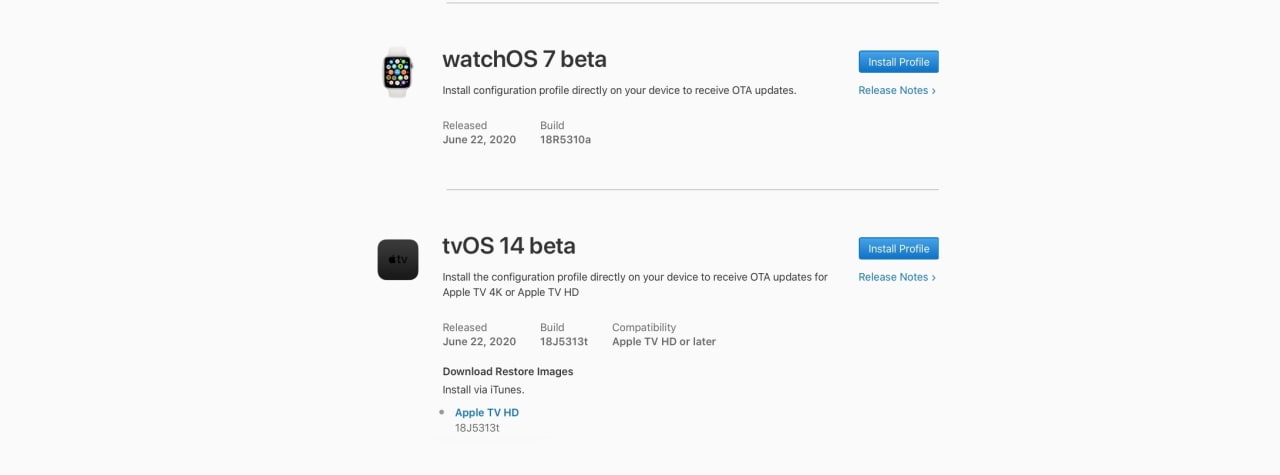
Task: Click the black Apple TV icon
Action: 398,260
